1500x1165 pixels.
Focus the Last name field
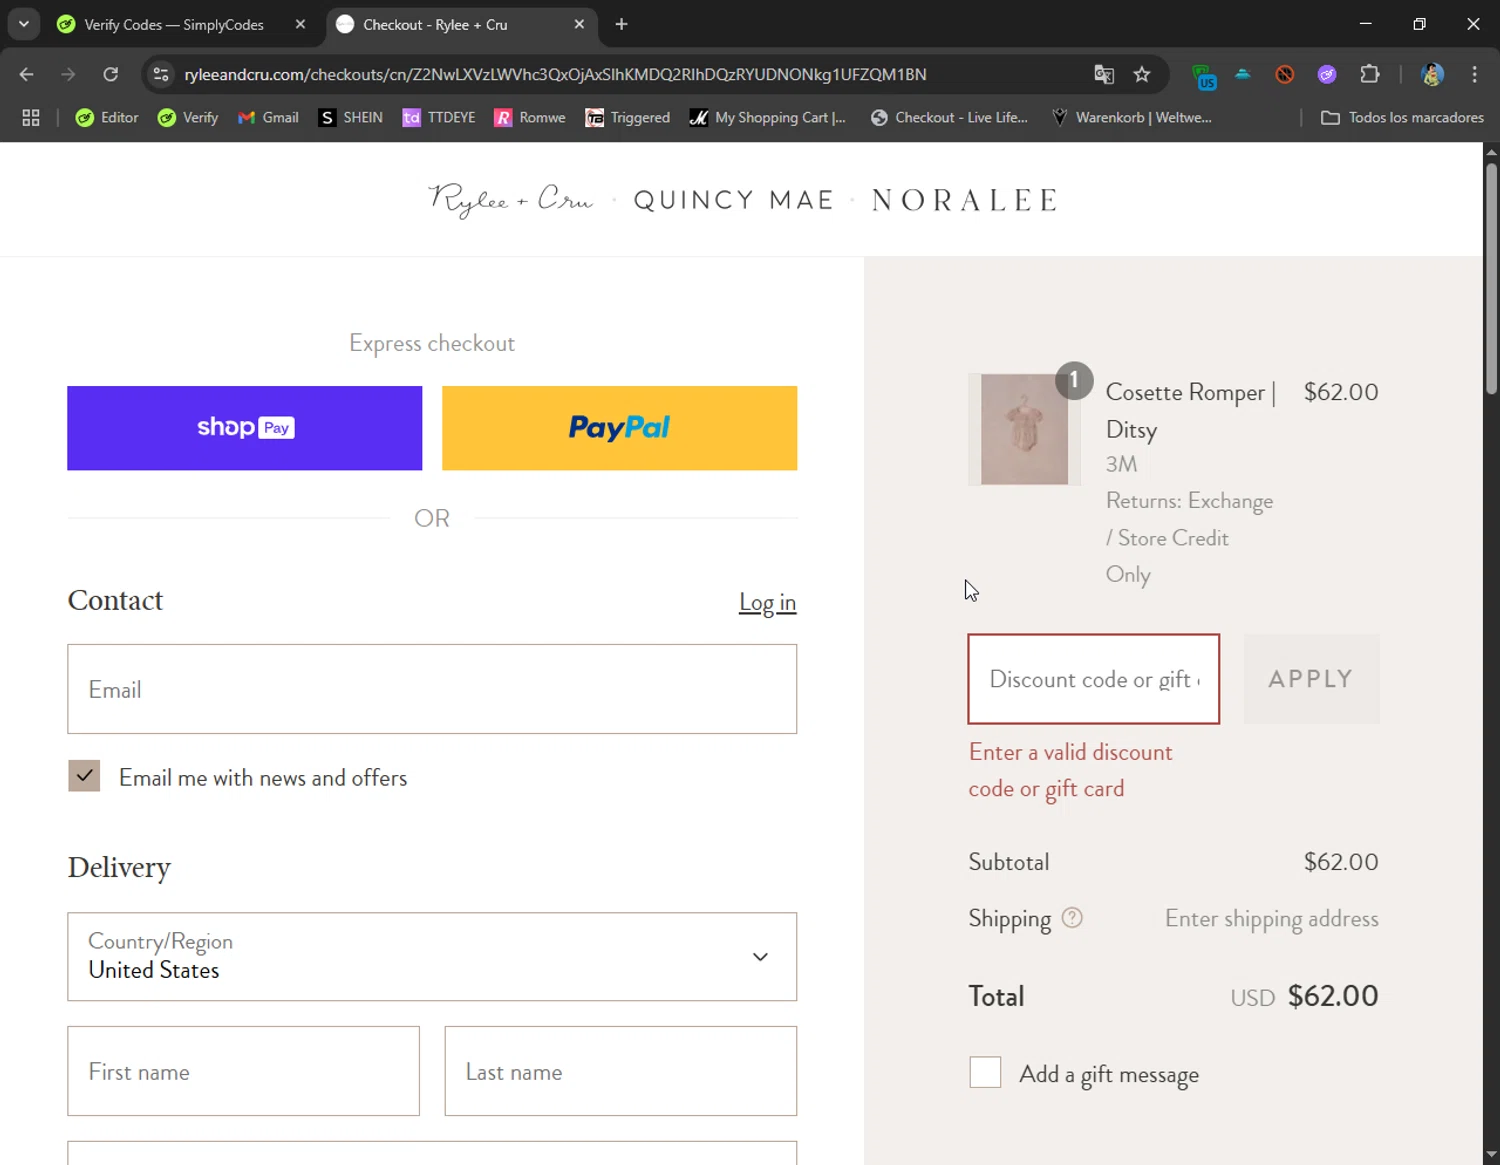(x=620, y=1071)
